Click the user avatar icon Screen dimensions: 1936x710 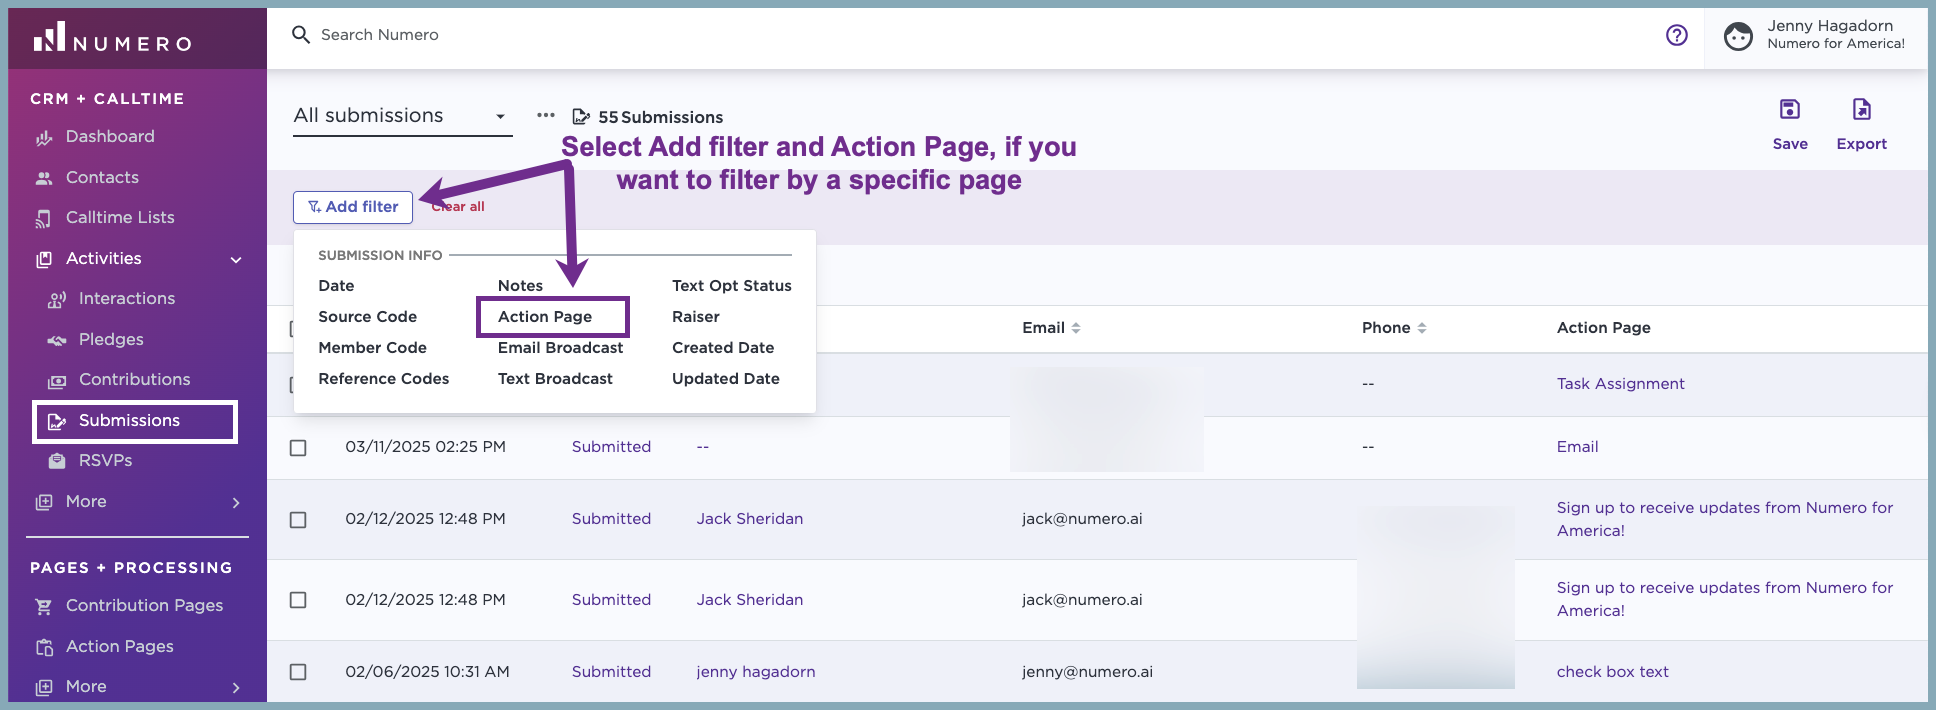point(1738,36)
